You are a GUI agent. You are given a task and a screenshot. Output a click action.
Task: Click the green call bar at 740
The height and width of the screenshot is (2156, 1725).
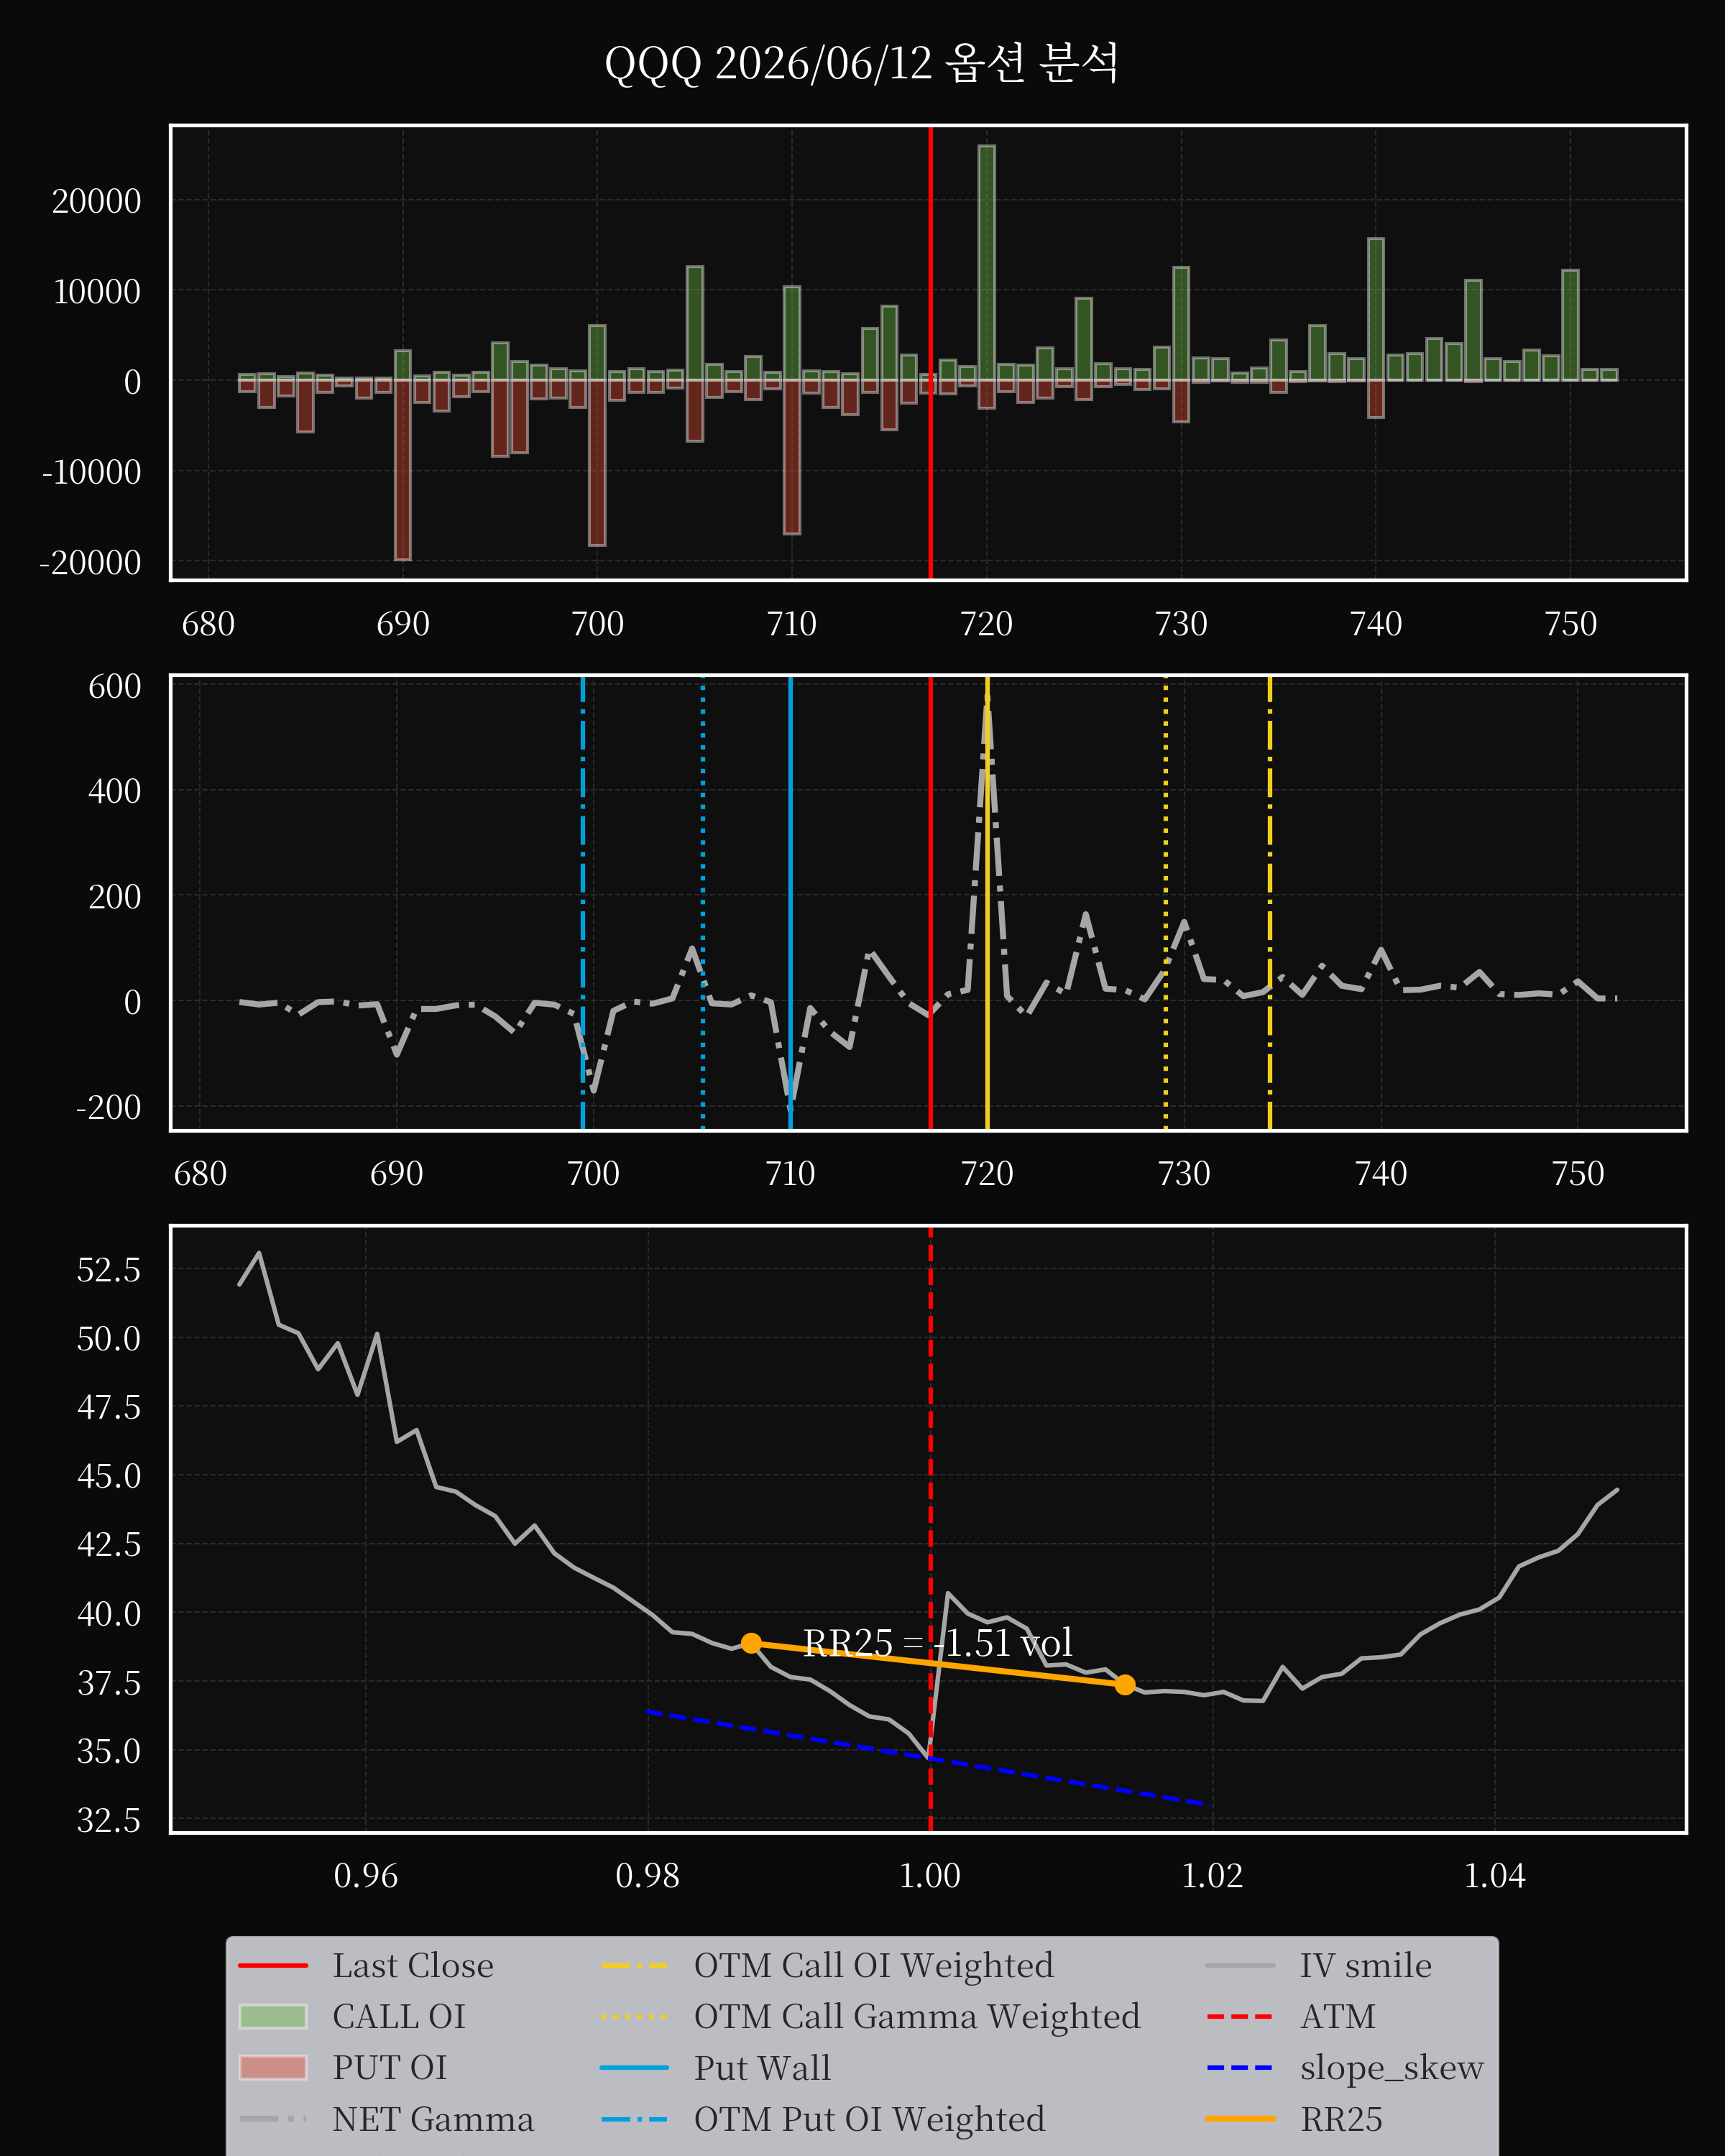tap(1376, 309)
